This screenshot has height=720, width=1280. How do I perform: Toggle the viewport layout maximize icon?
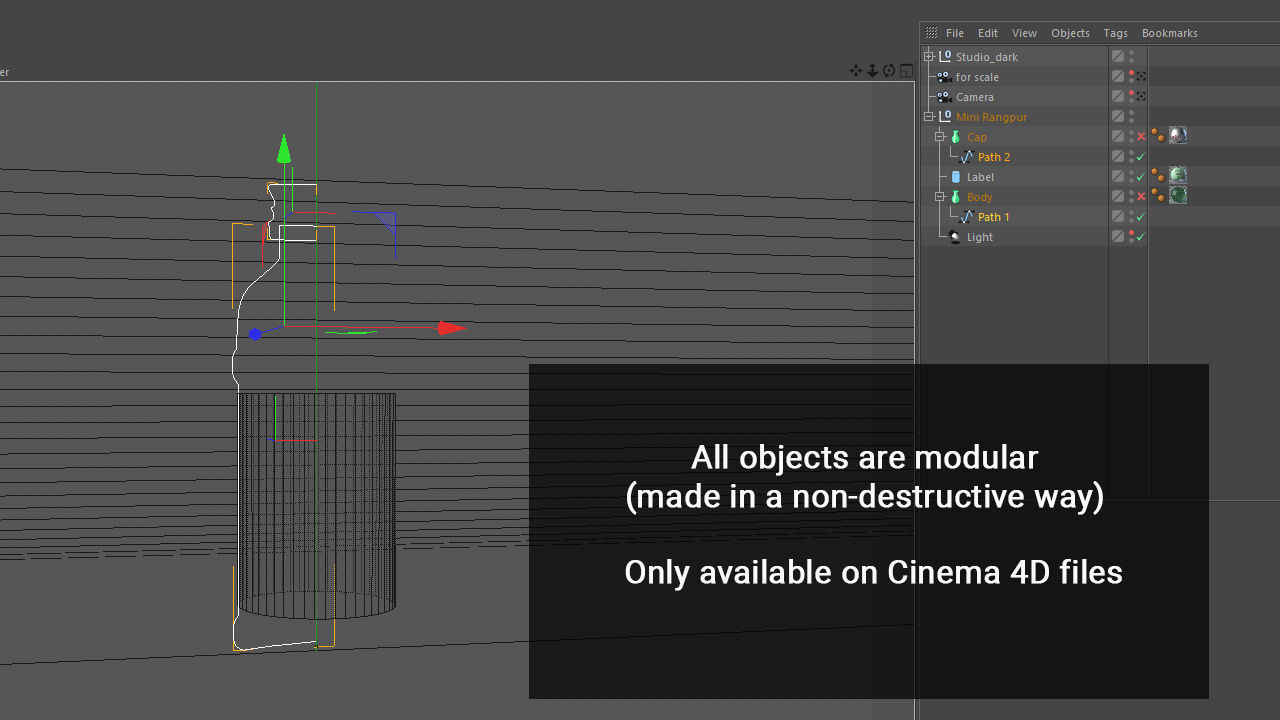pyautogui.click(x=906, y=71)
